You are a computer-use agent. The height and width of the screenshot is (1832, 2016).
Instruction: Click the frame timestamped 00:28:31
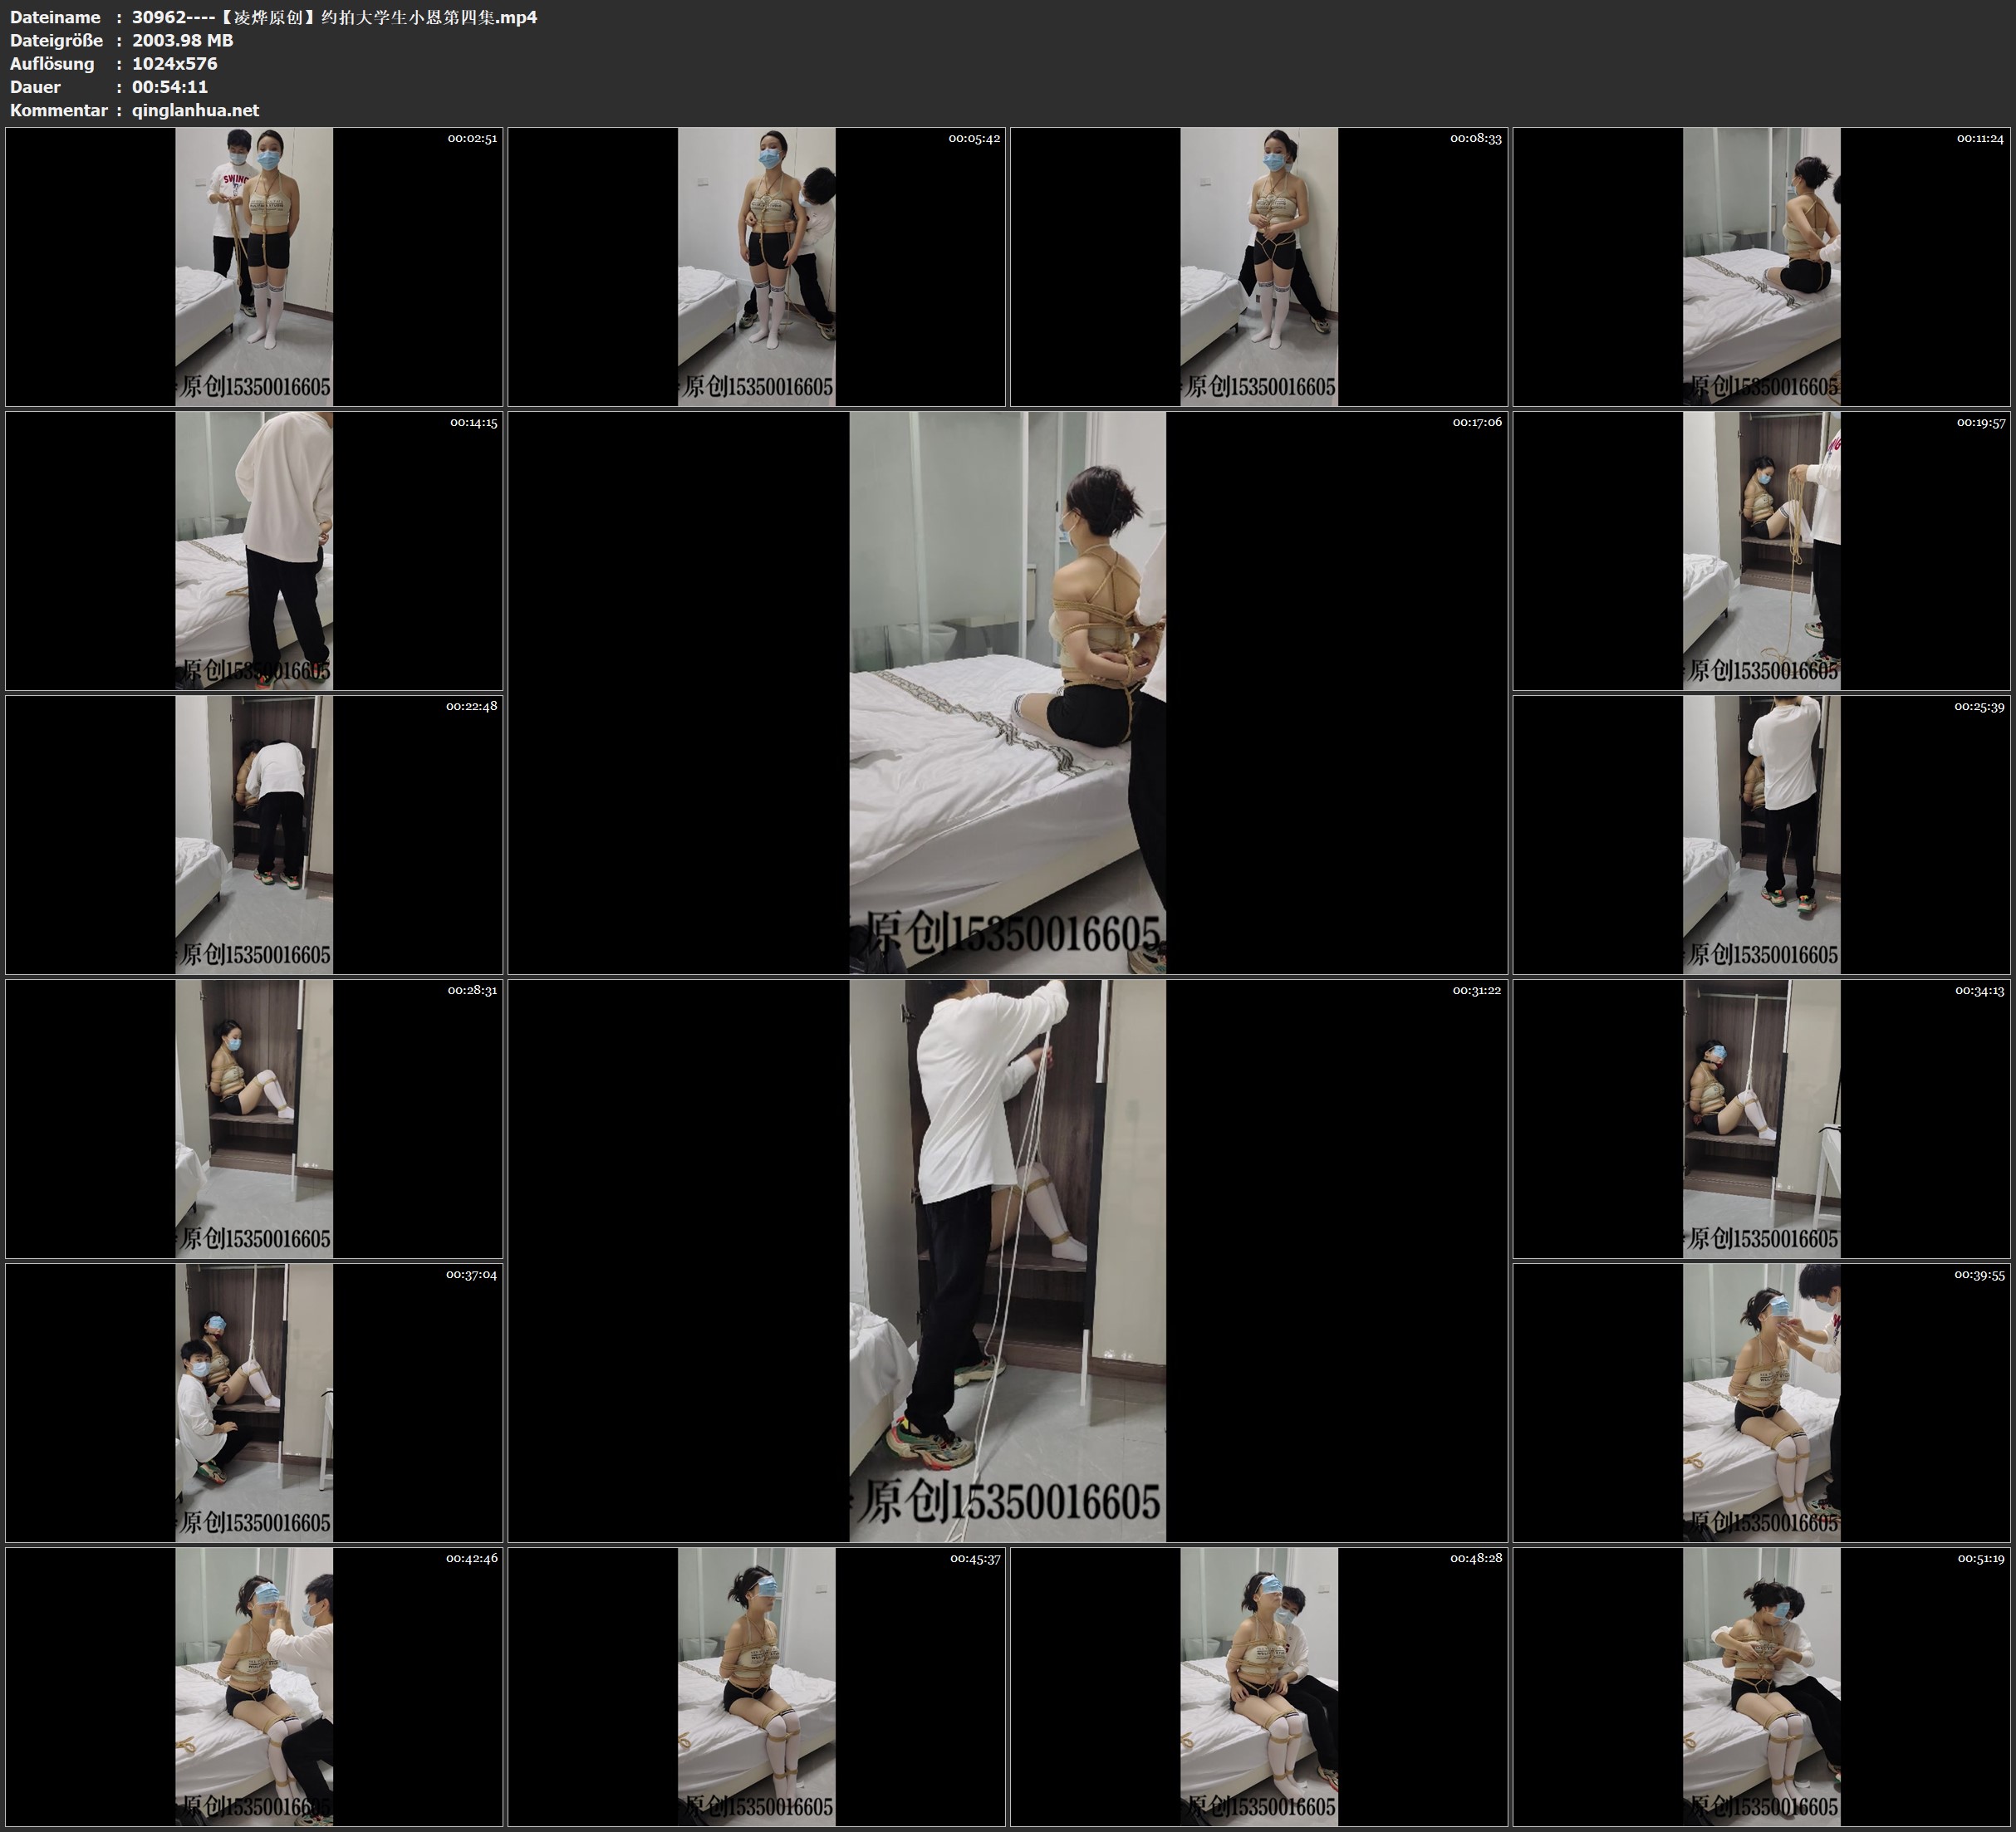click(x=254, y=1118)
